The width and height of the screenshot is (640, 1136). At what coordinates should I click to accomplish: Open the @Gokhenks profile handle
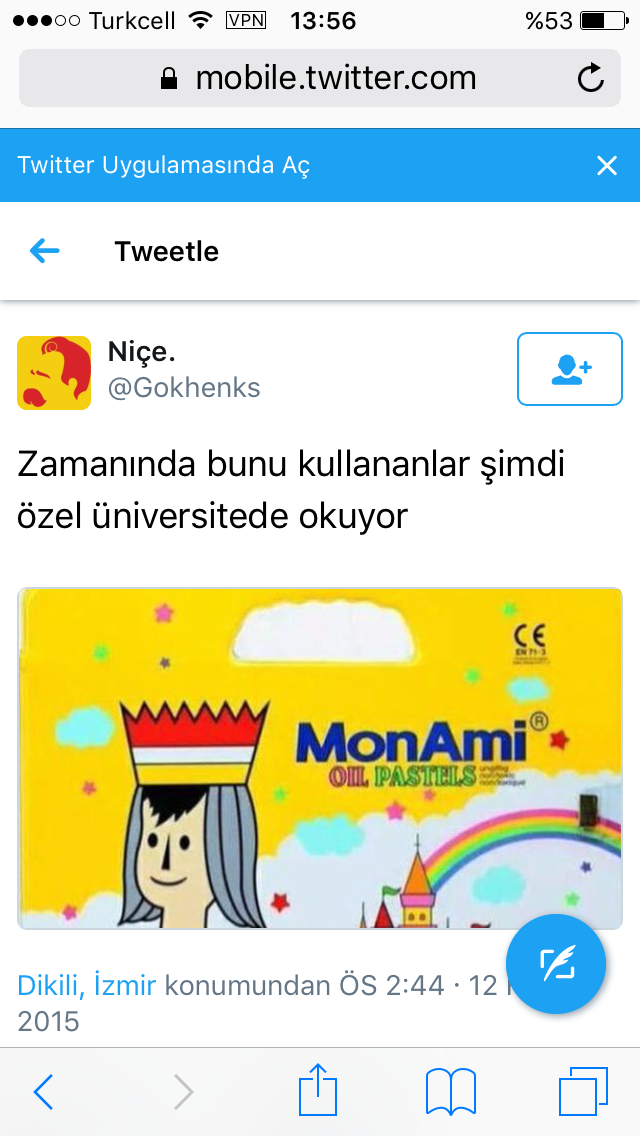click(184, 388)
